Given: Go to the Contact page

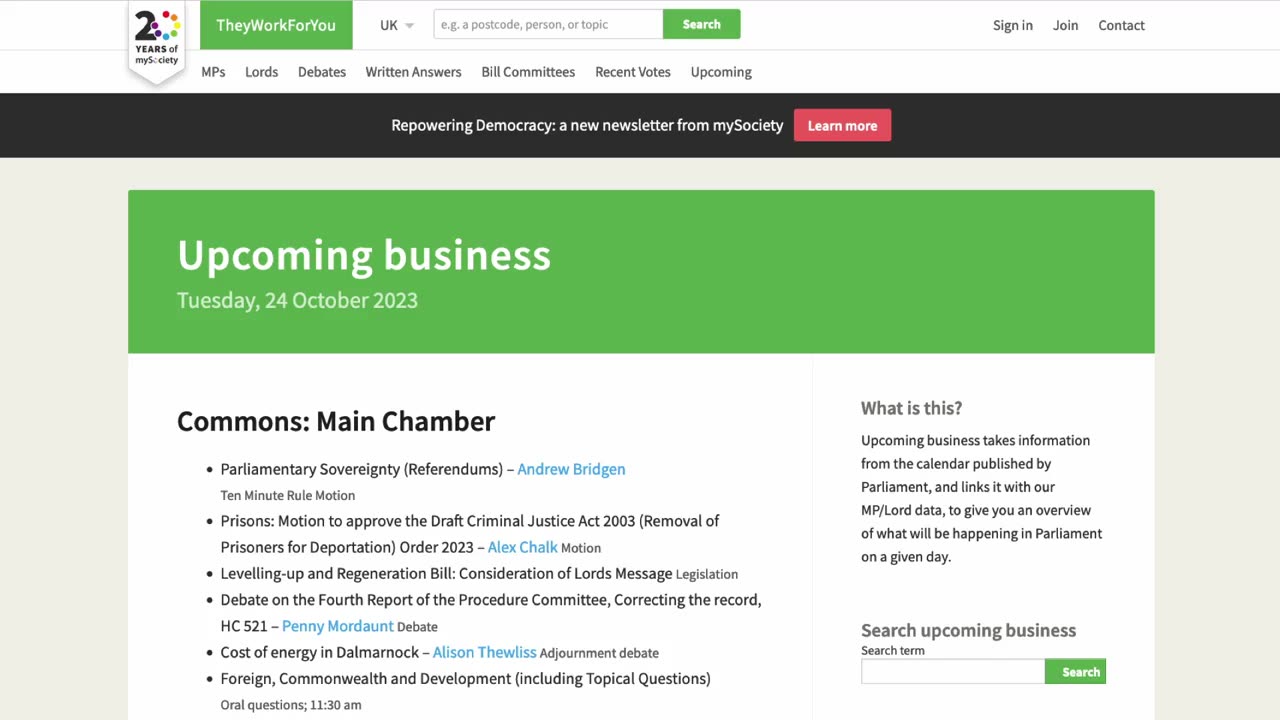Looking at the screenshot, I should pyautogui.click(x=1121, y=25).
